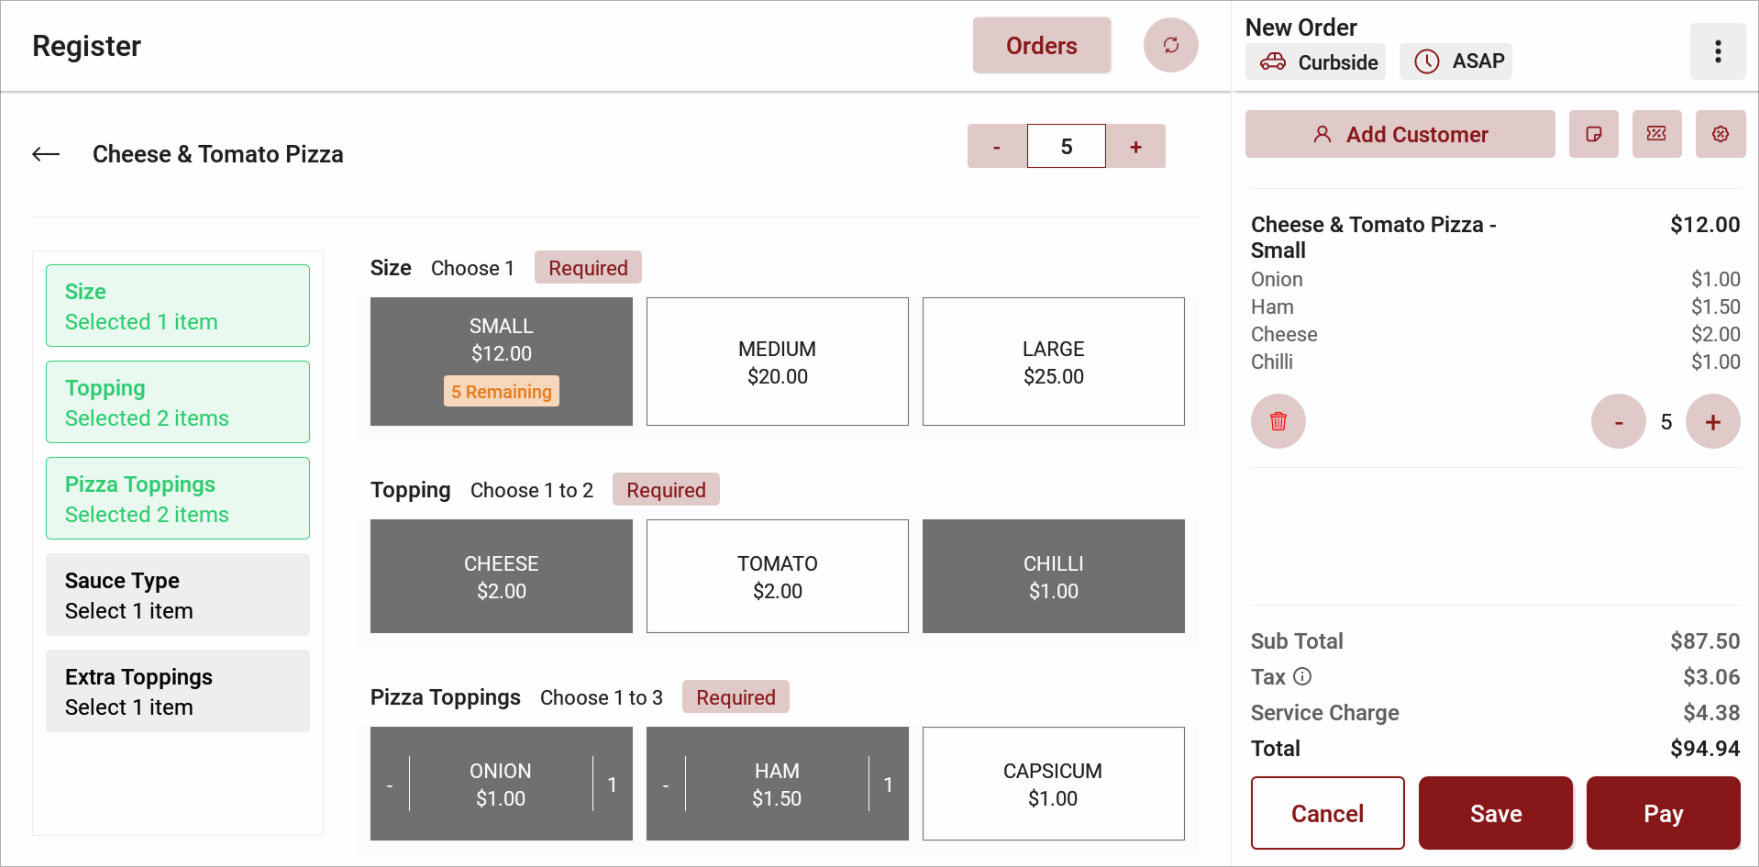Click Add Customer
This screenshot has height=867, width=1759.
pyautogui.click(x=1399, y=134)
